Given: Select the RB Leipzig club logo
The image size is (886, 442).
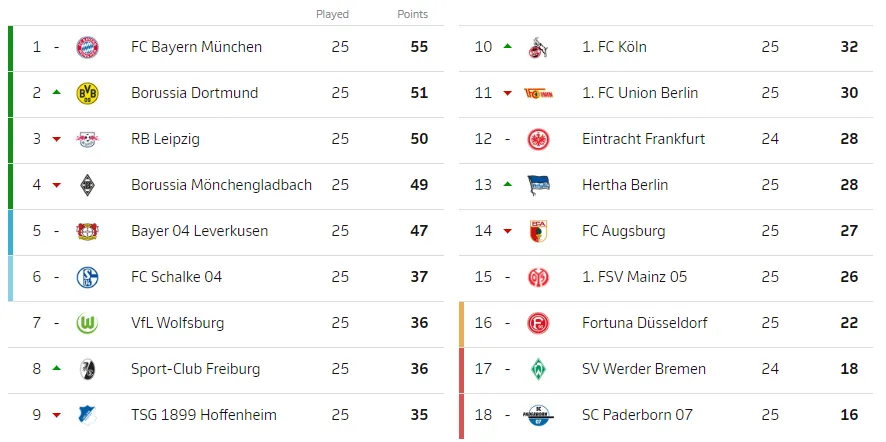Looking at the screenshot, I should (87, 139).
